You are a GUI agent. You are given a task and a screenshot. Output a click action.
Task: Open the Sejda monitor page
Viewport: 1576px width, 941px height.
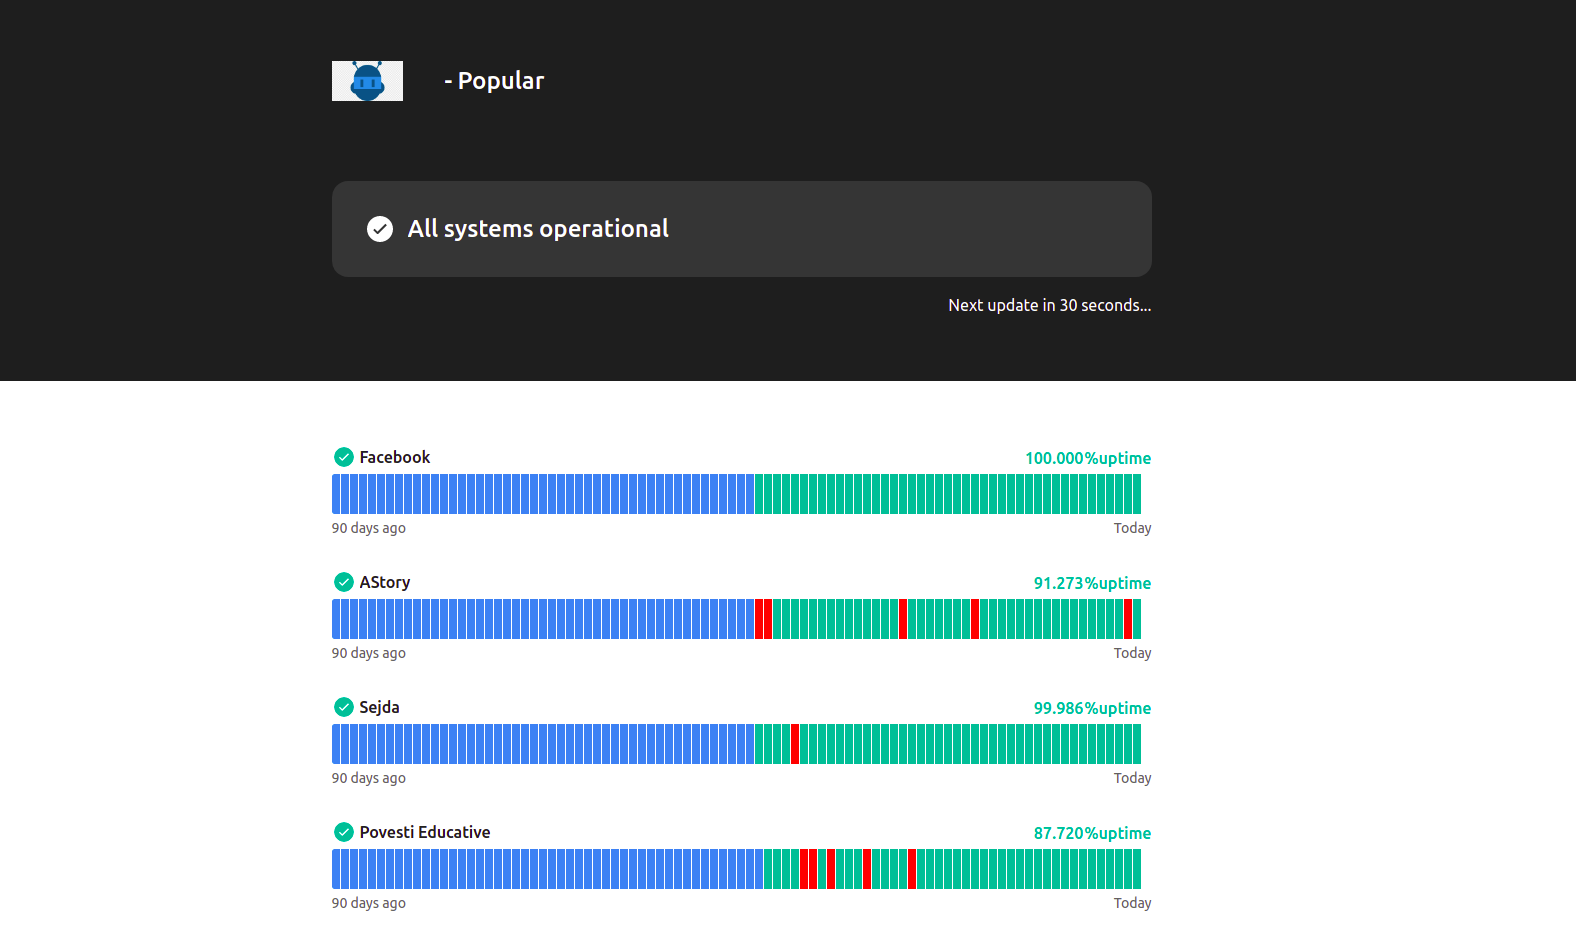380,707
